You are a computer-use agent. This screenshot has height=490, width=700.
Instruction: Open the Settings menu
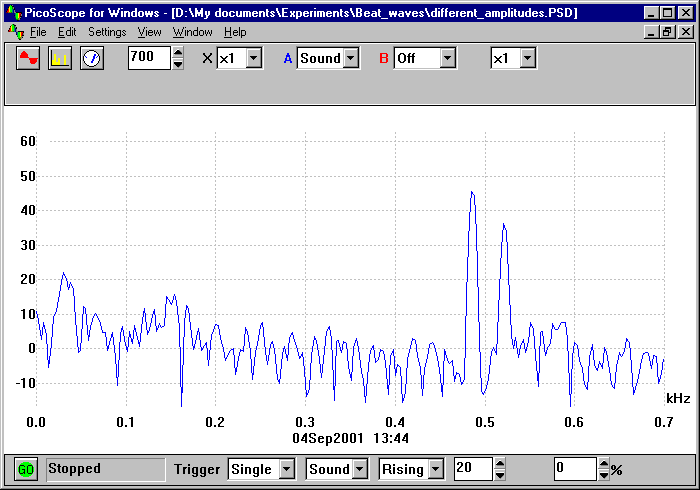[107, 32]
